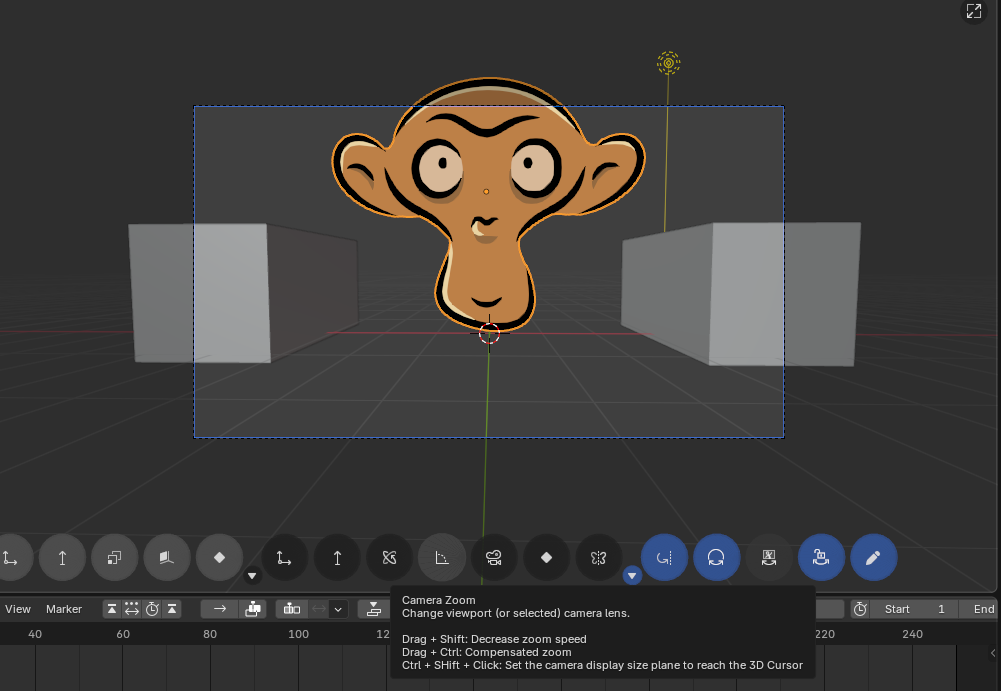Open the timeline Marker menu

(x=64, y=609)
